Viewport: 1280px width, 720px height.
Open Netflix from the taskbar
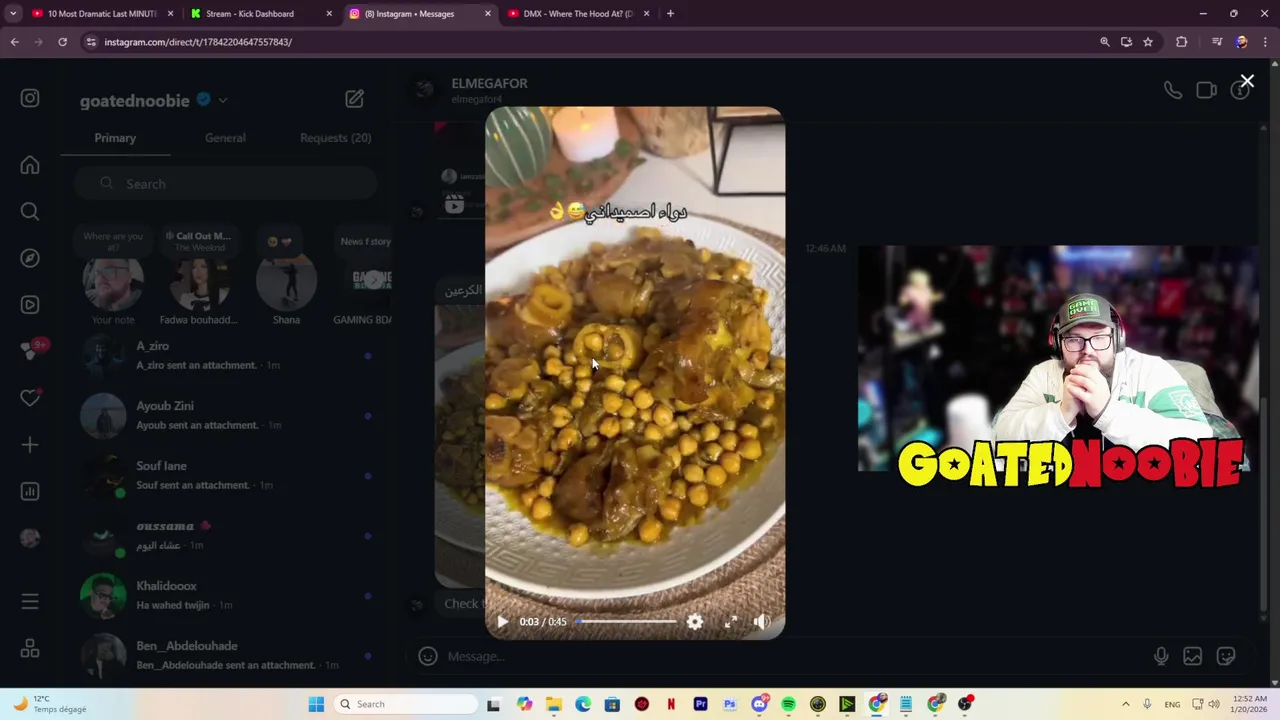(671, 704)
